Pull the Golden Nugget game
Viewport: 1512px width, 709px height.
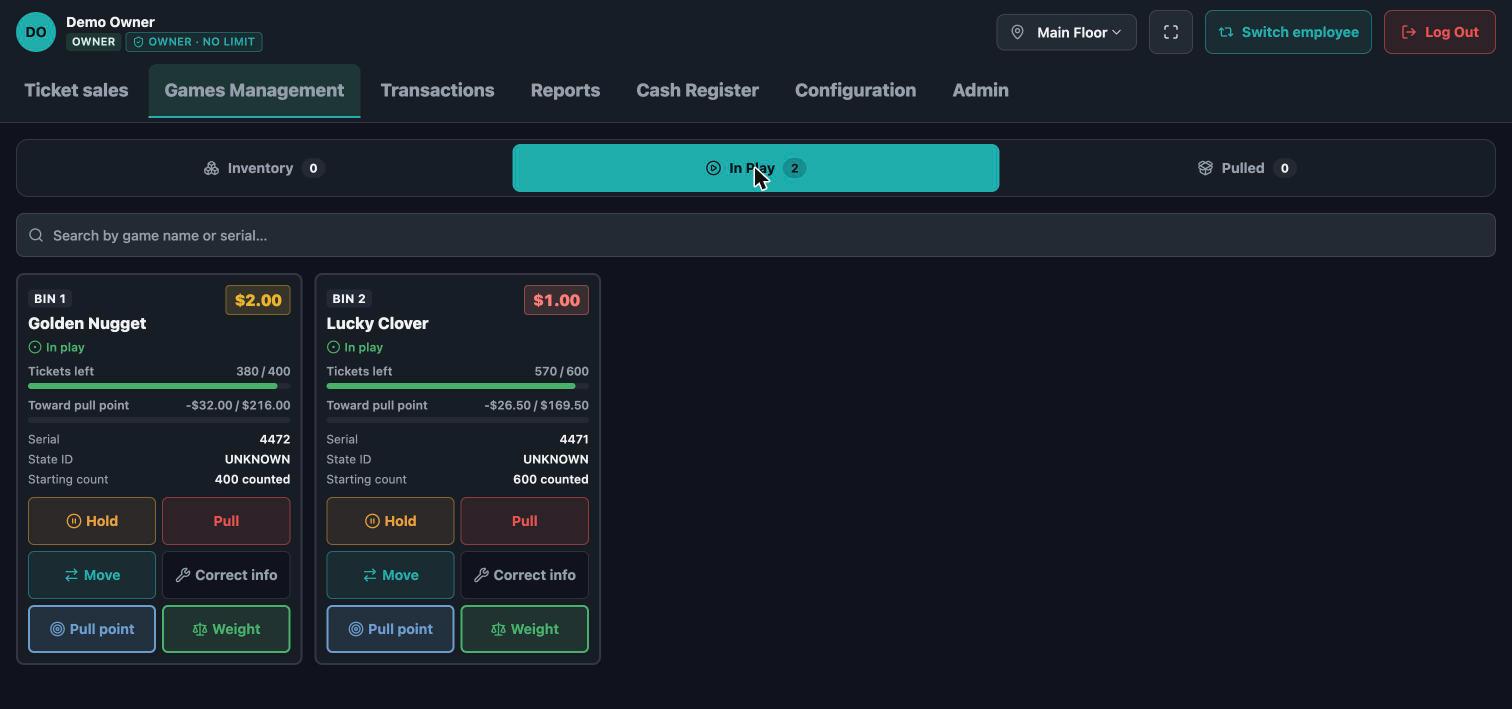[226, 521]
